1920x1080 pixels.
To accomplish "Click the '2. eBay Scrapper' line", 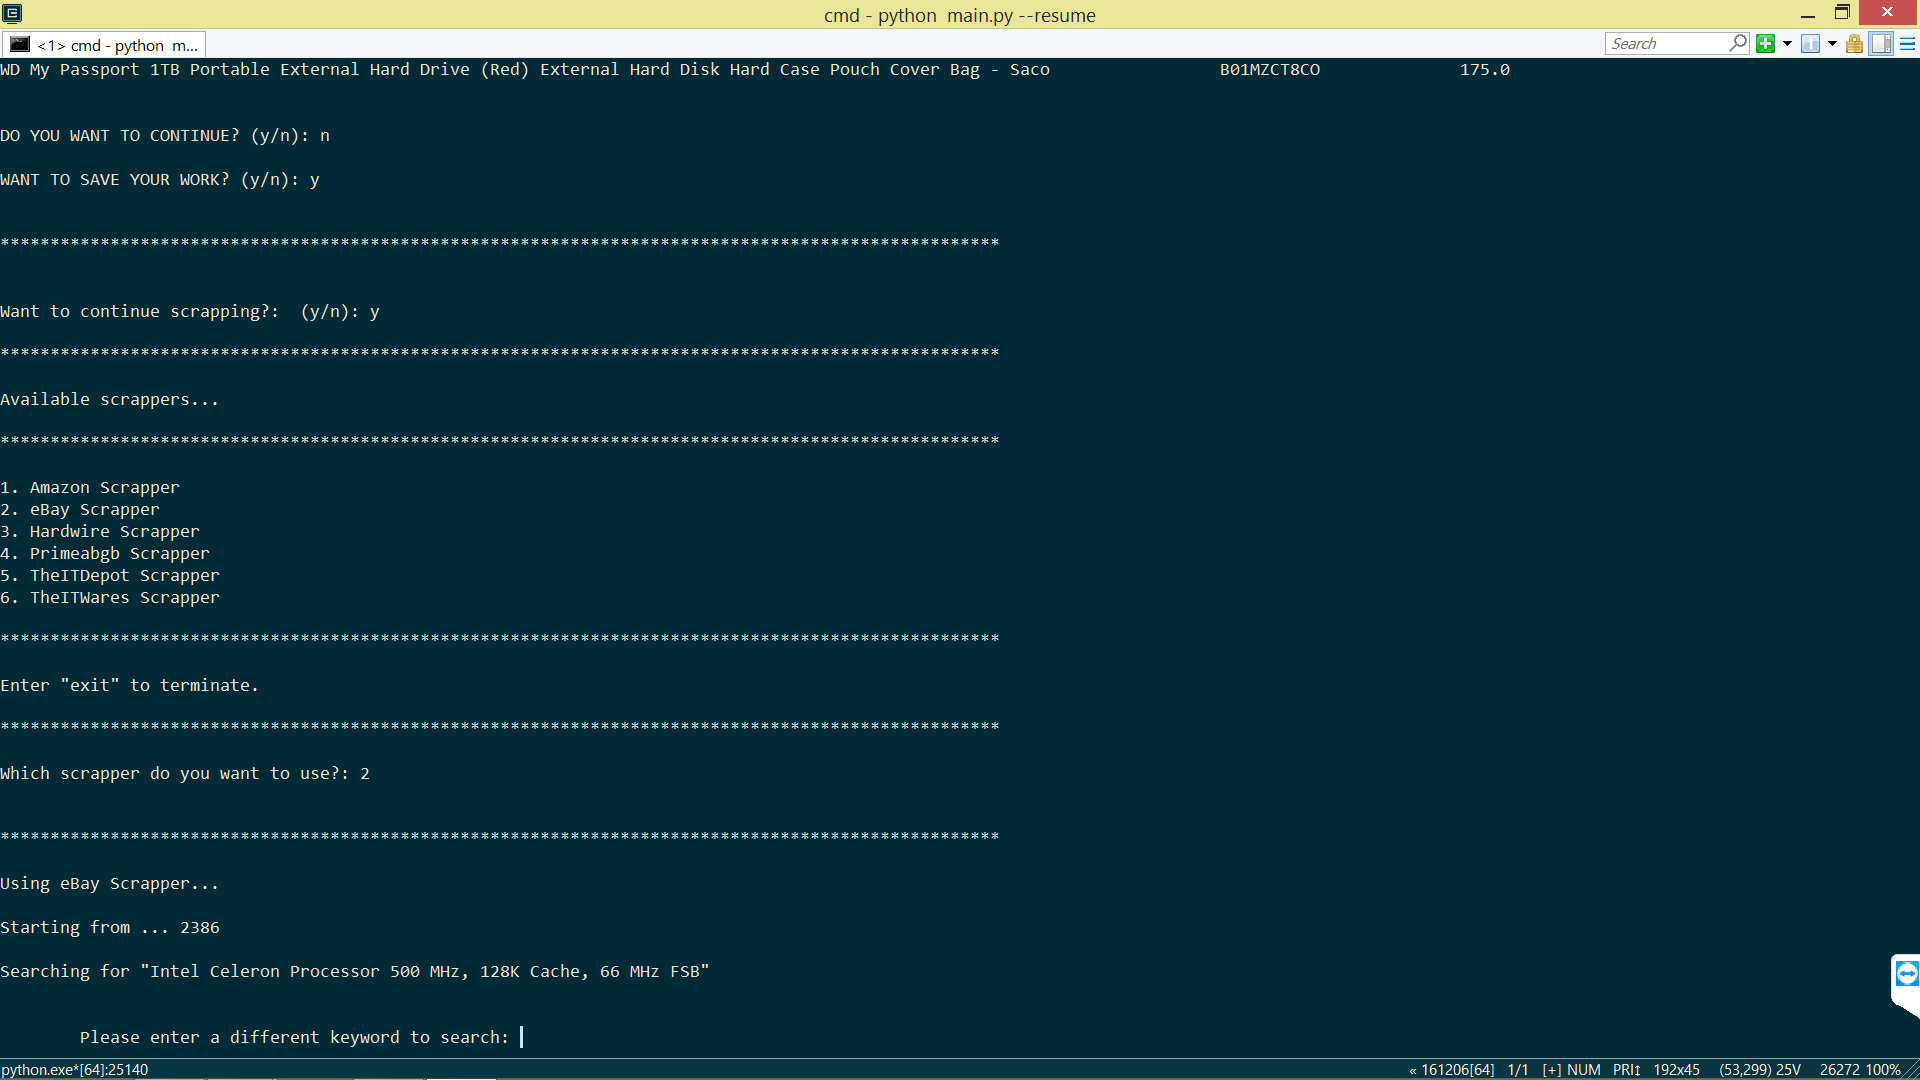I will pos(80,509).
